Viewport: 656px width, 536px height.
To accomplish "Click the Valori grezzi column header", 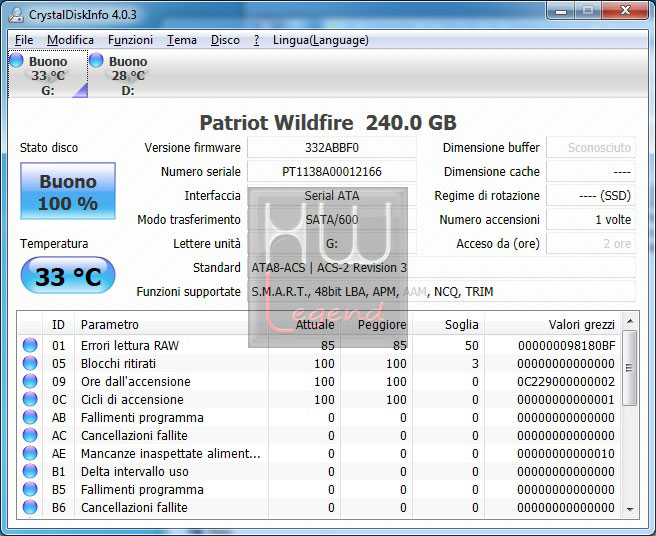I will click(x=552, y=325).
